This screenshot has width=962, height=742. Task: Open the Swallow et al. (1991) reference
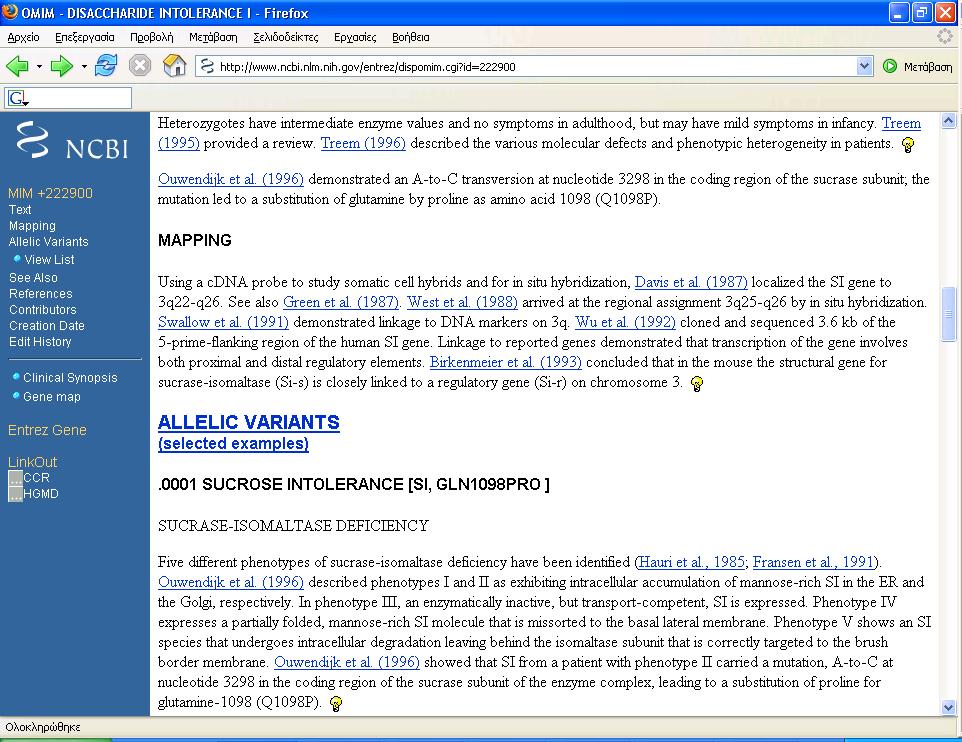tap(223, 322)
